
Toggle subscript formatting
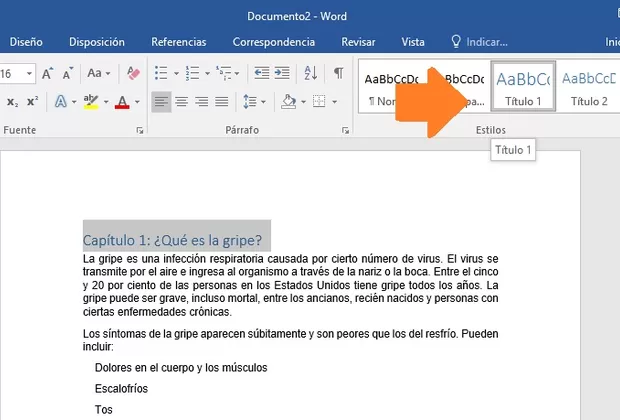[x=12, y=102]
